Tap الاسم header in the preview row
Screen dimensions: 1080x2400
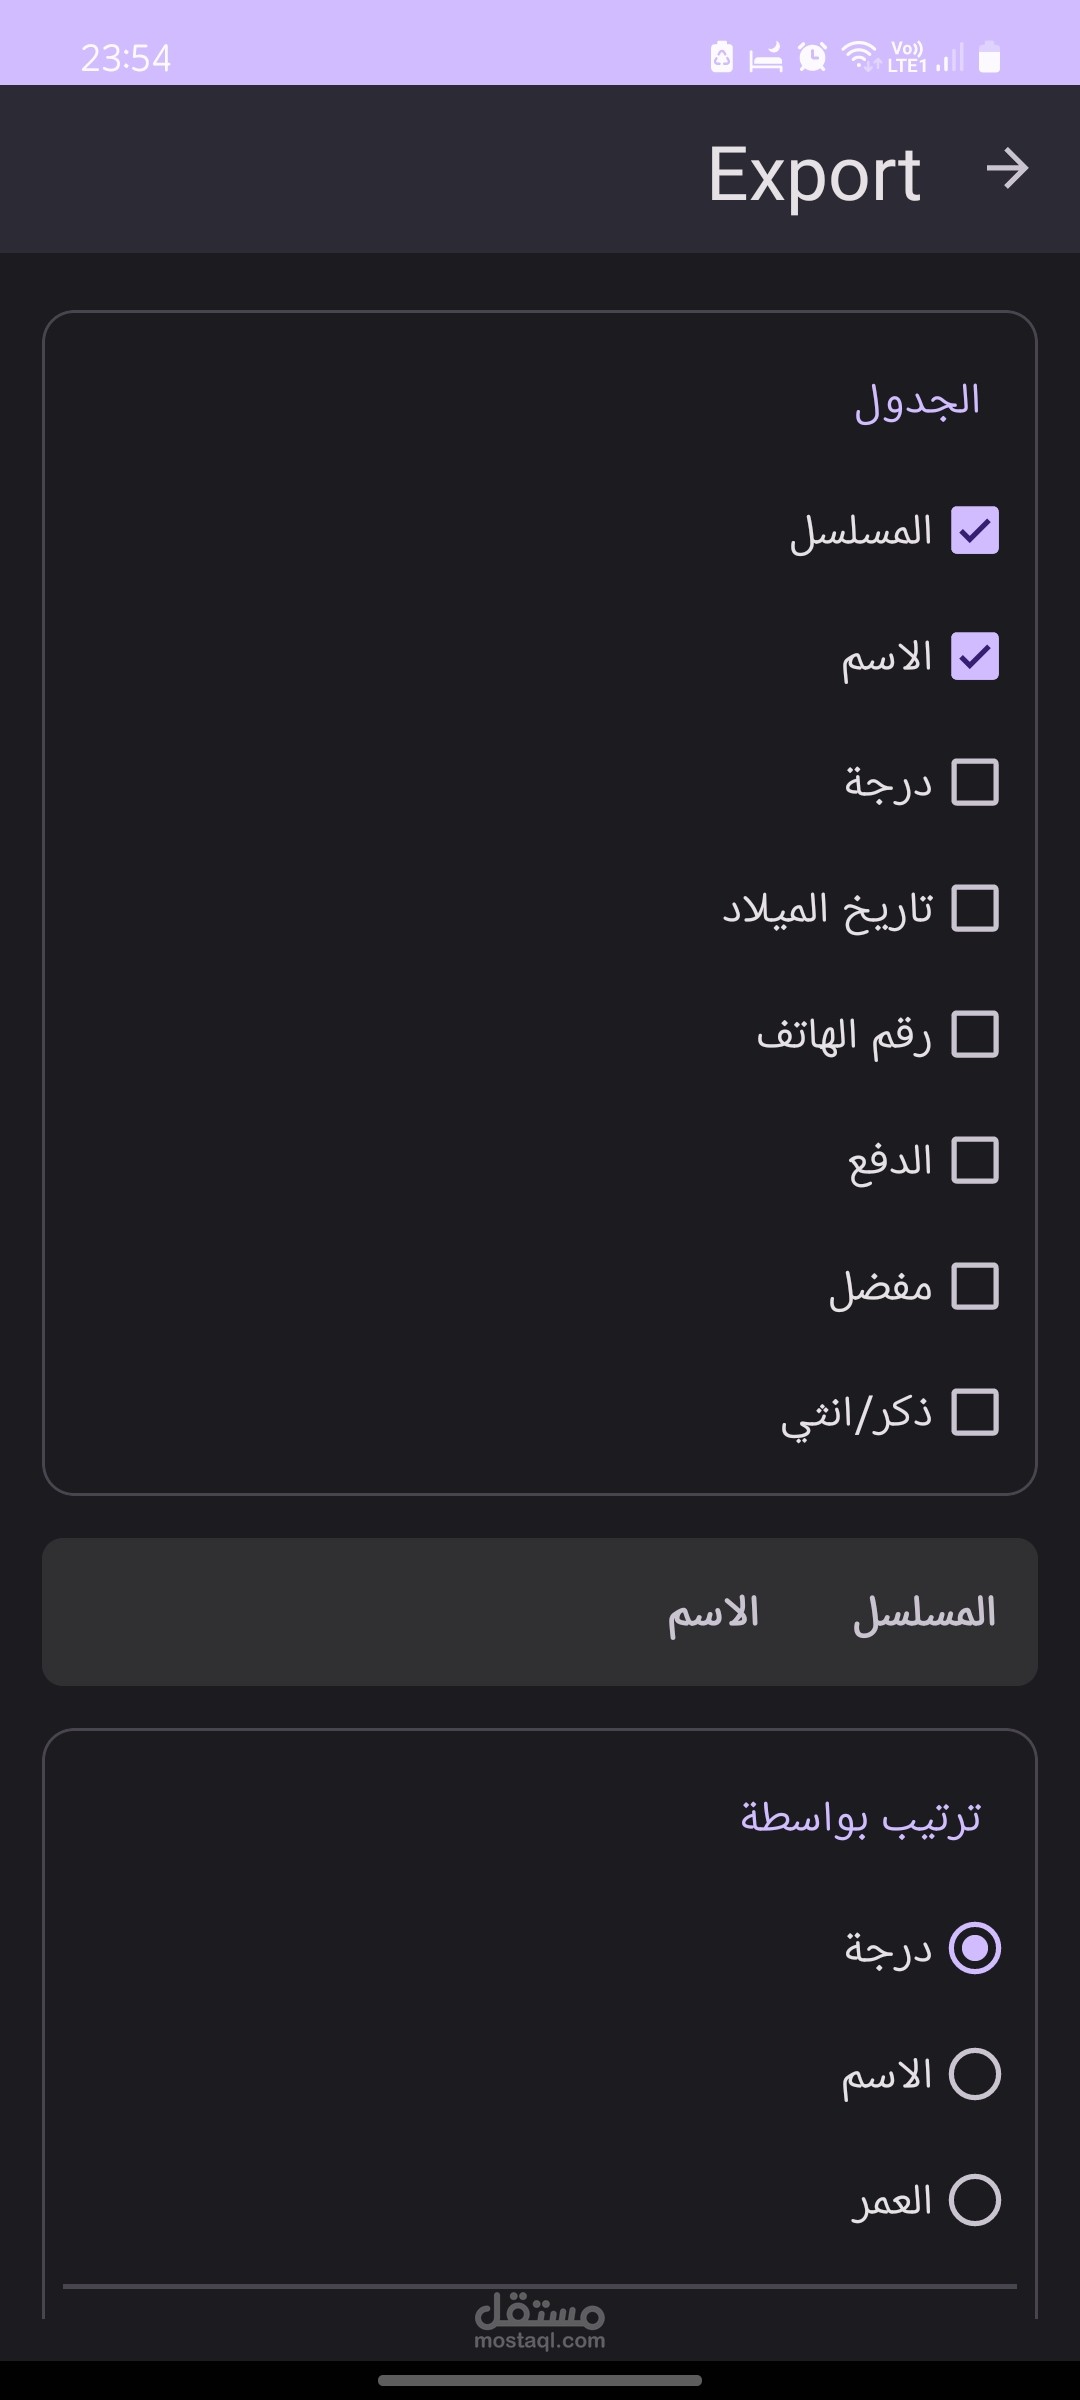(x=713, y=1612)
